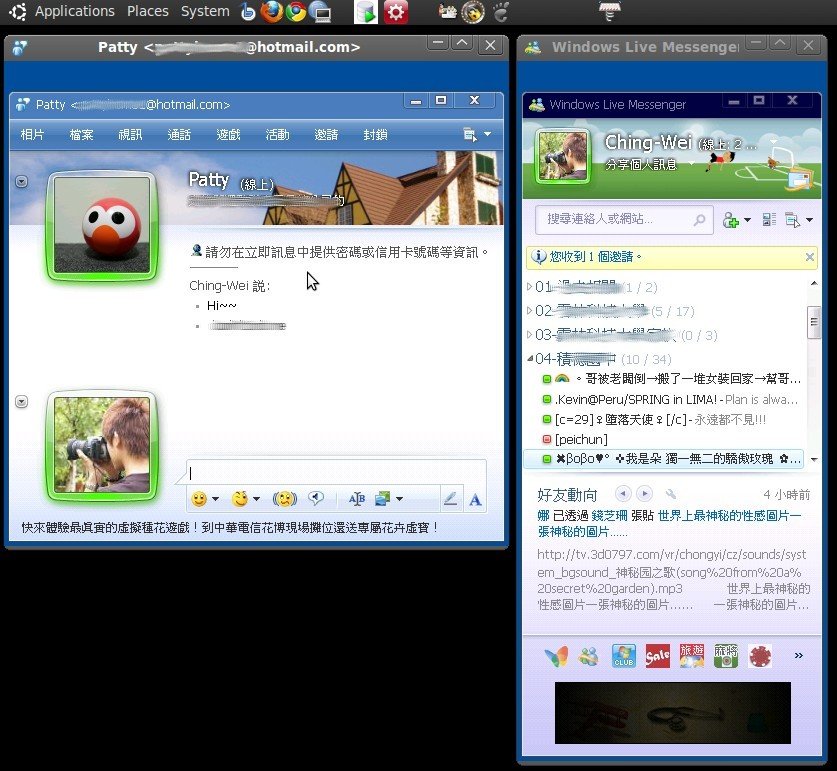Click 相片 in the chat menu bar
This screenshot has width=837, height=771.
[32, 135]
